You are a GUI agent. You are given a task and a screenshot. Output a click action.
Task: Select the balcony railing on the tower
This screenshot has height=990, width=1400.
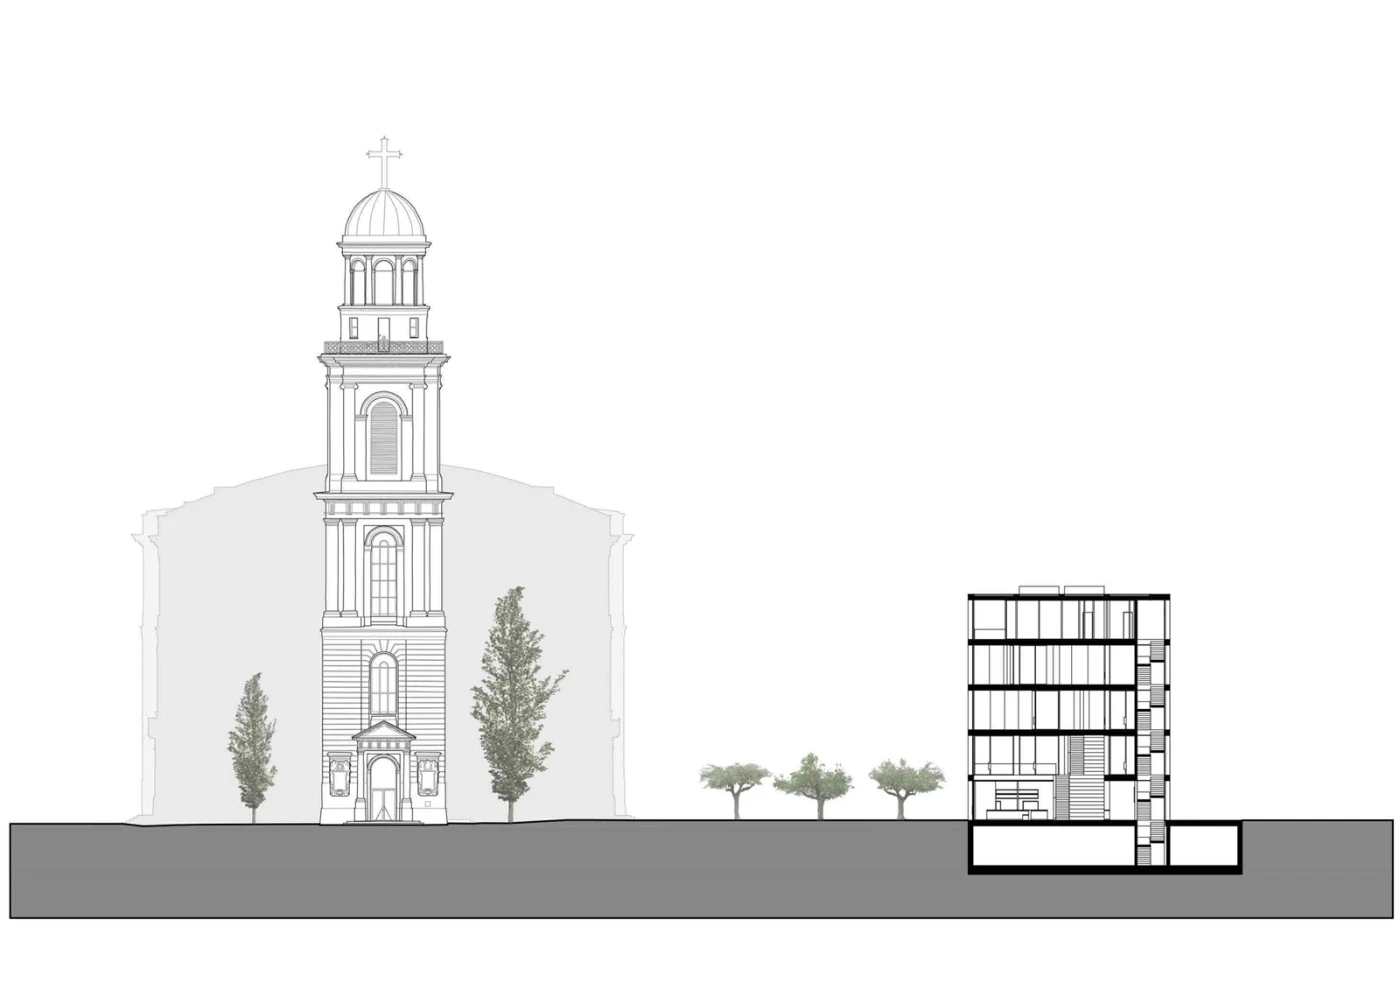[x=383, y=347]
